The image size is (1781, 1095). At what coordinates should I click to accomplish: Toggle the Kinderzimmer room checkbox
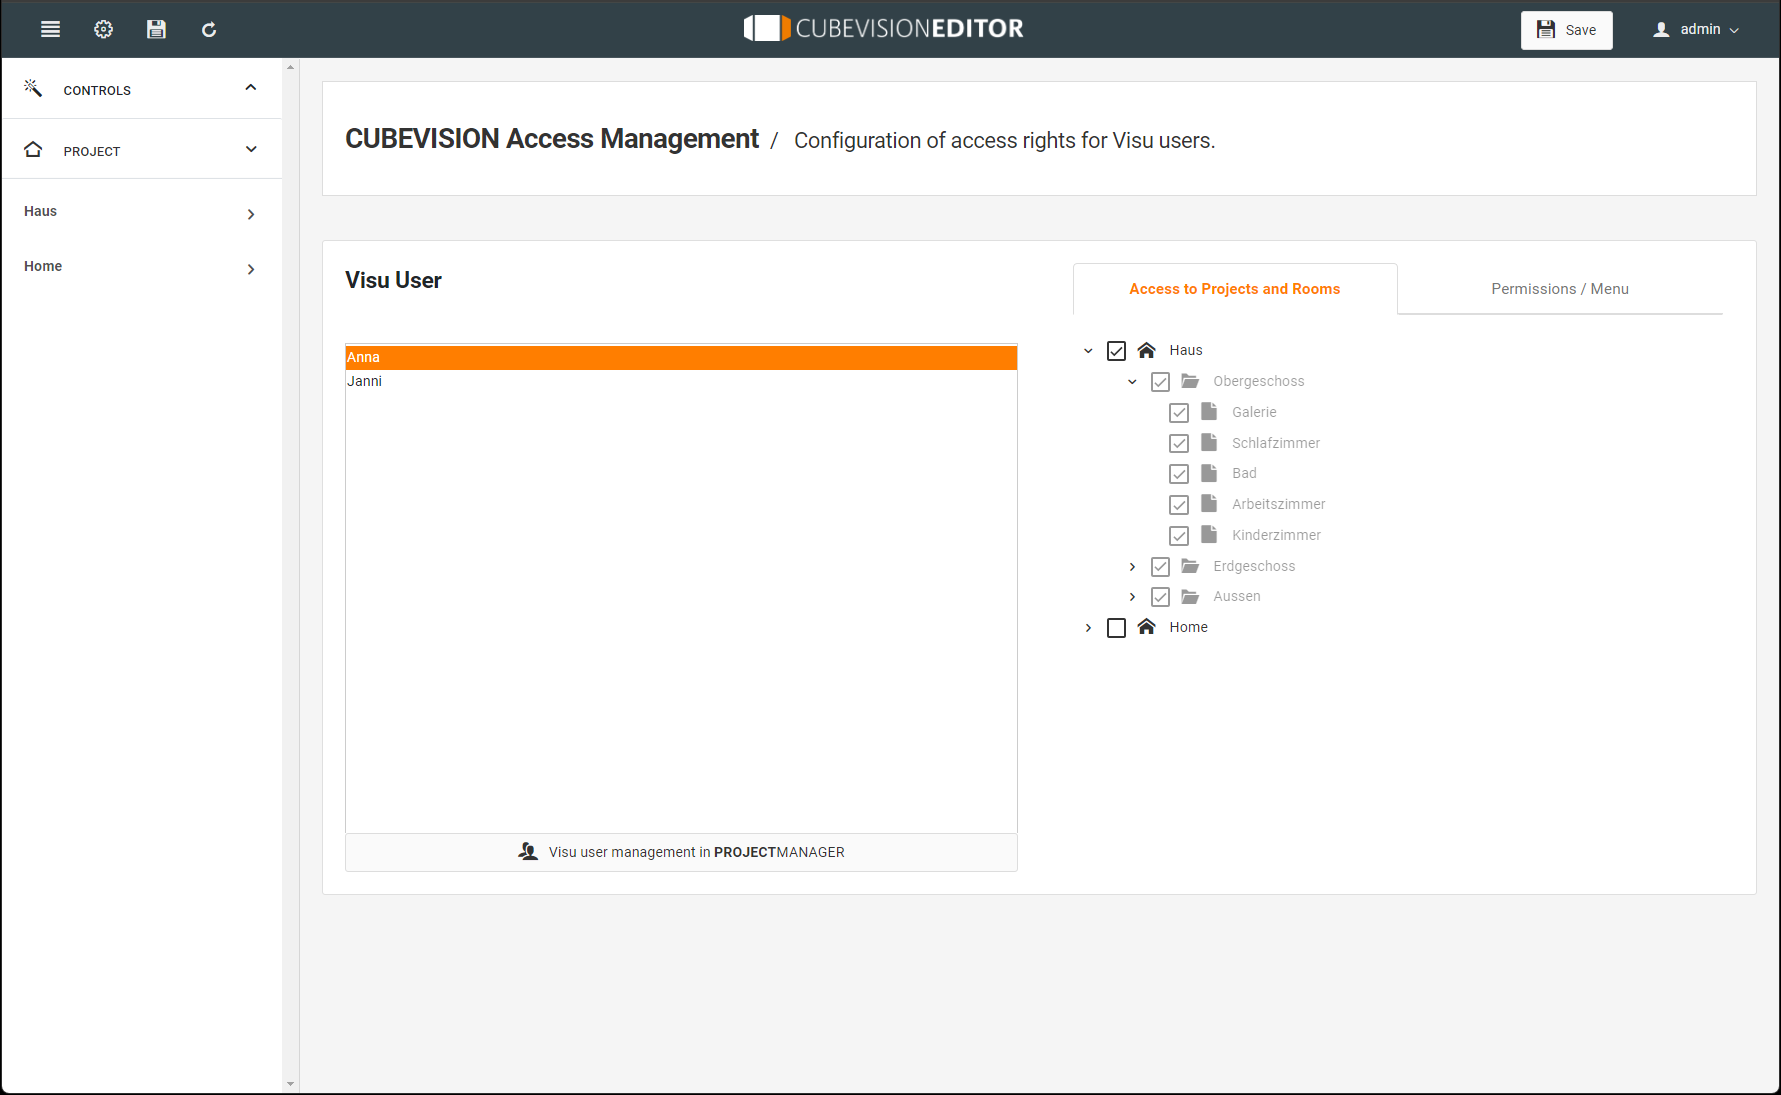pyautogui.click(x=1179, y=536)
